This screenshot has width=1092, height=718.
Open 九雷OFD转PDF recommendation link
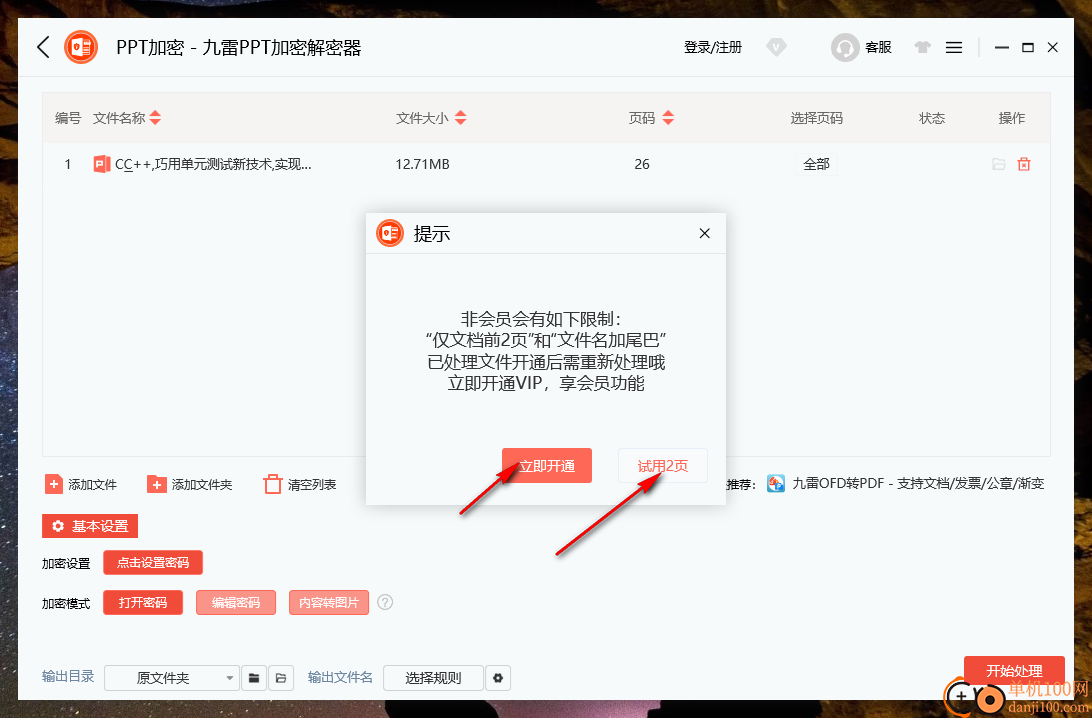(905, 483)
